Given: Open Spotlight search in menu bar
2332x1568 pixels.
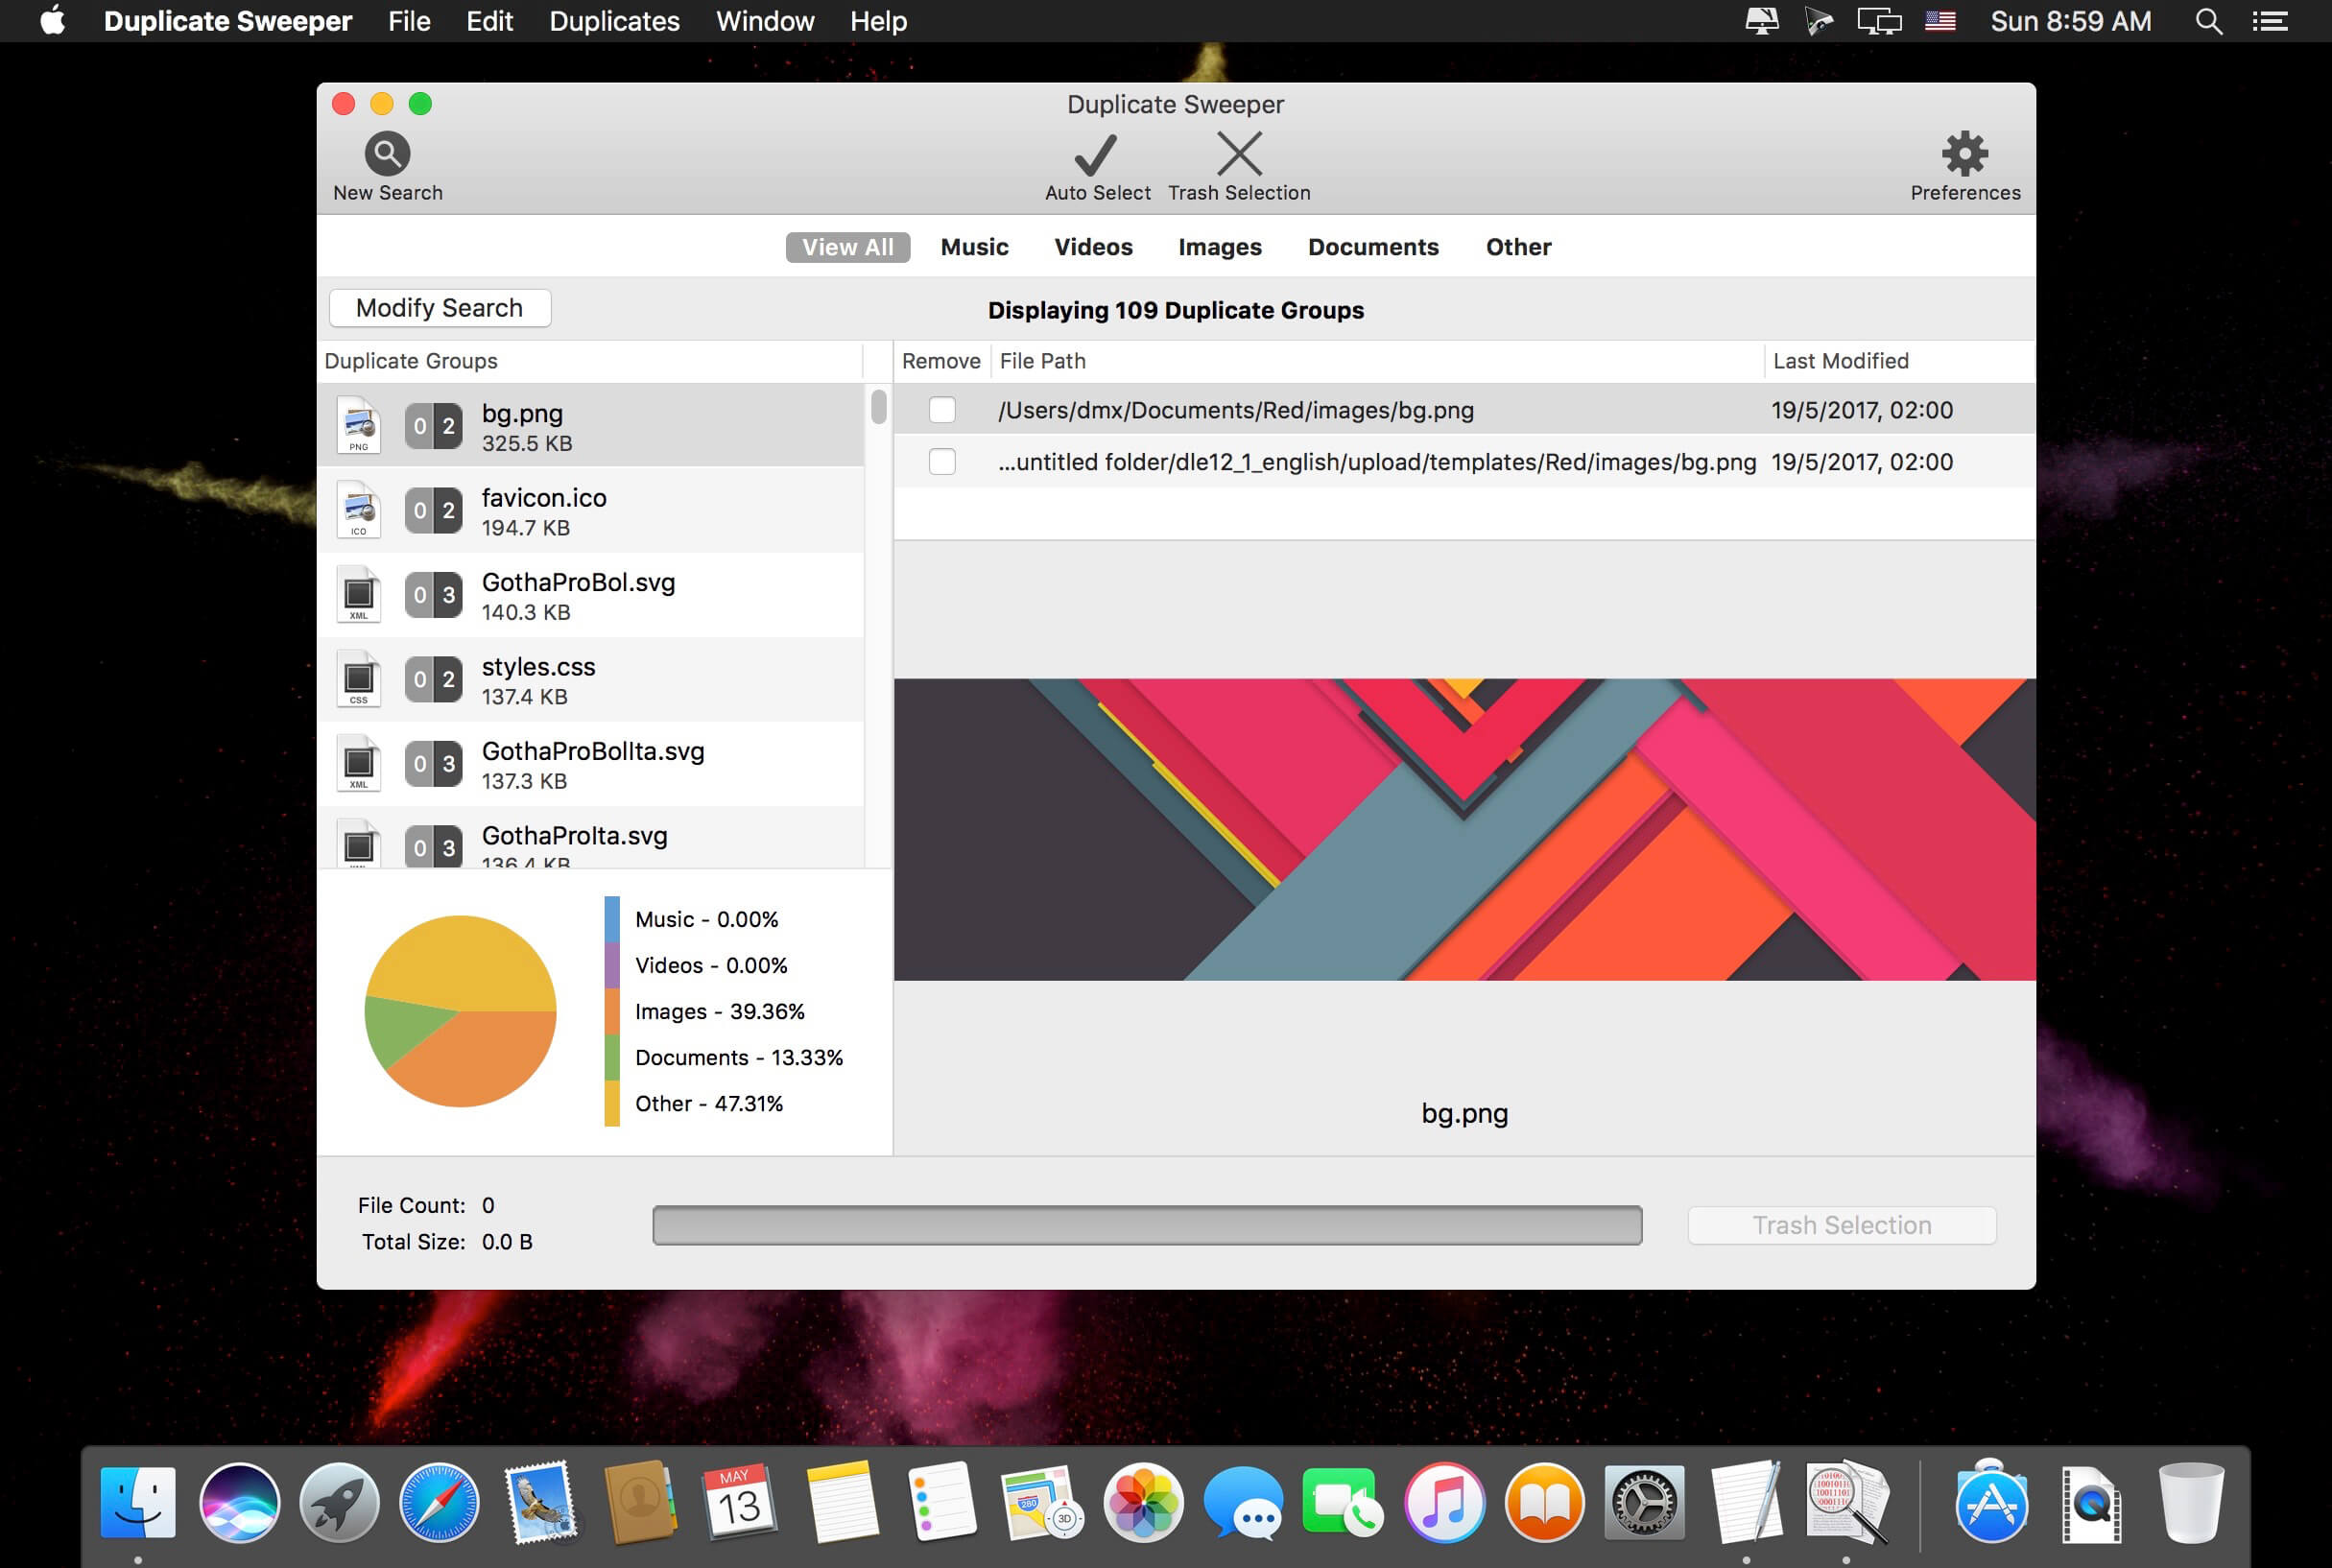Looking at the screenshot, I should 2208,21.
